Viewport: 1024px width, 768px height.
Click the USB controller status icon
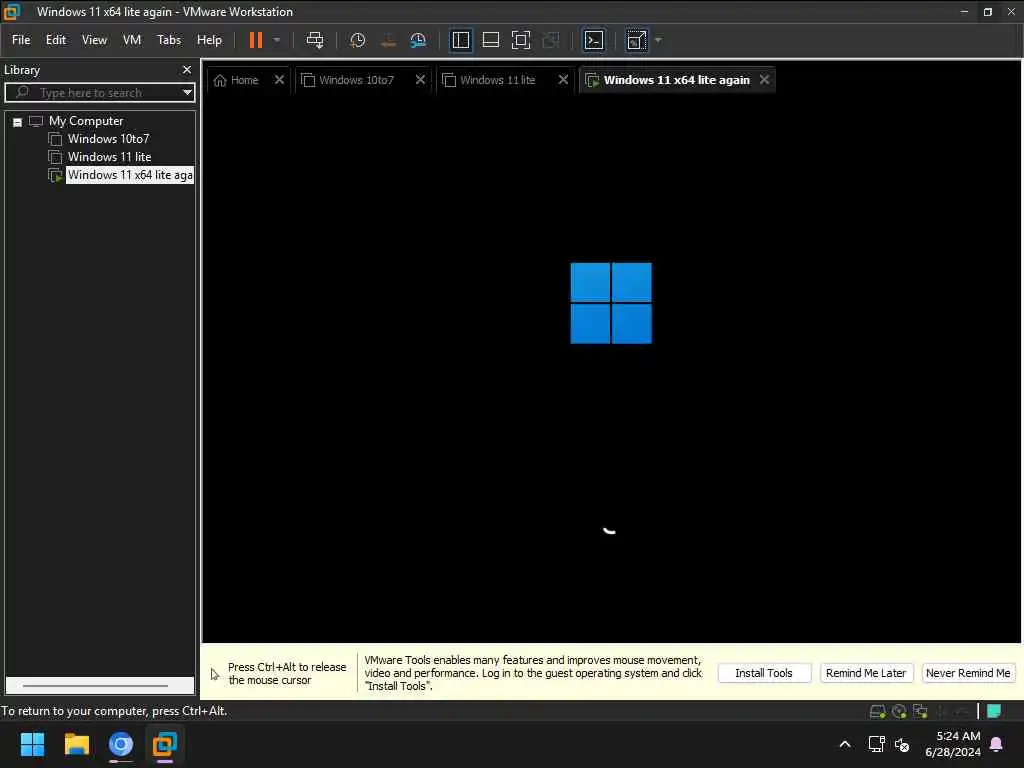(x=942, y=711)
